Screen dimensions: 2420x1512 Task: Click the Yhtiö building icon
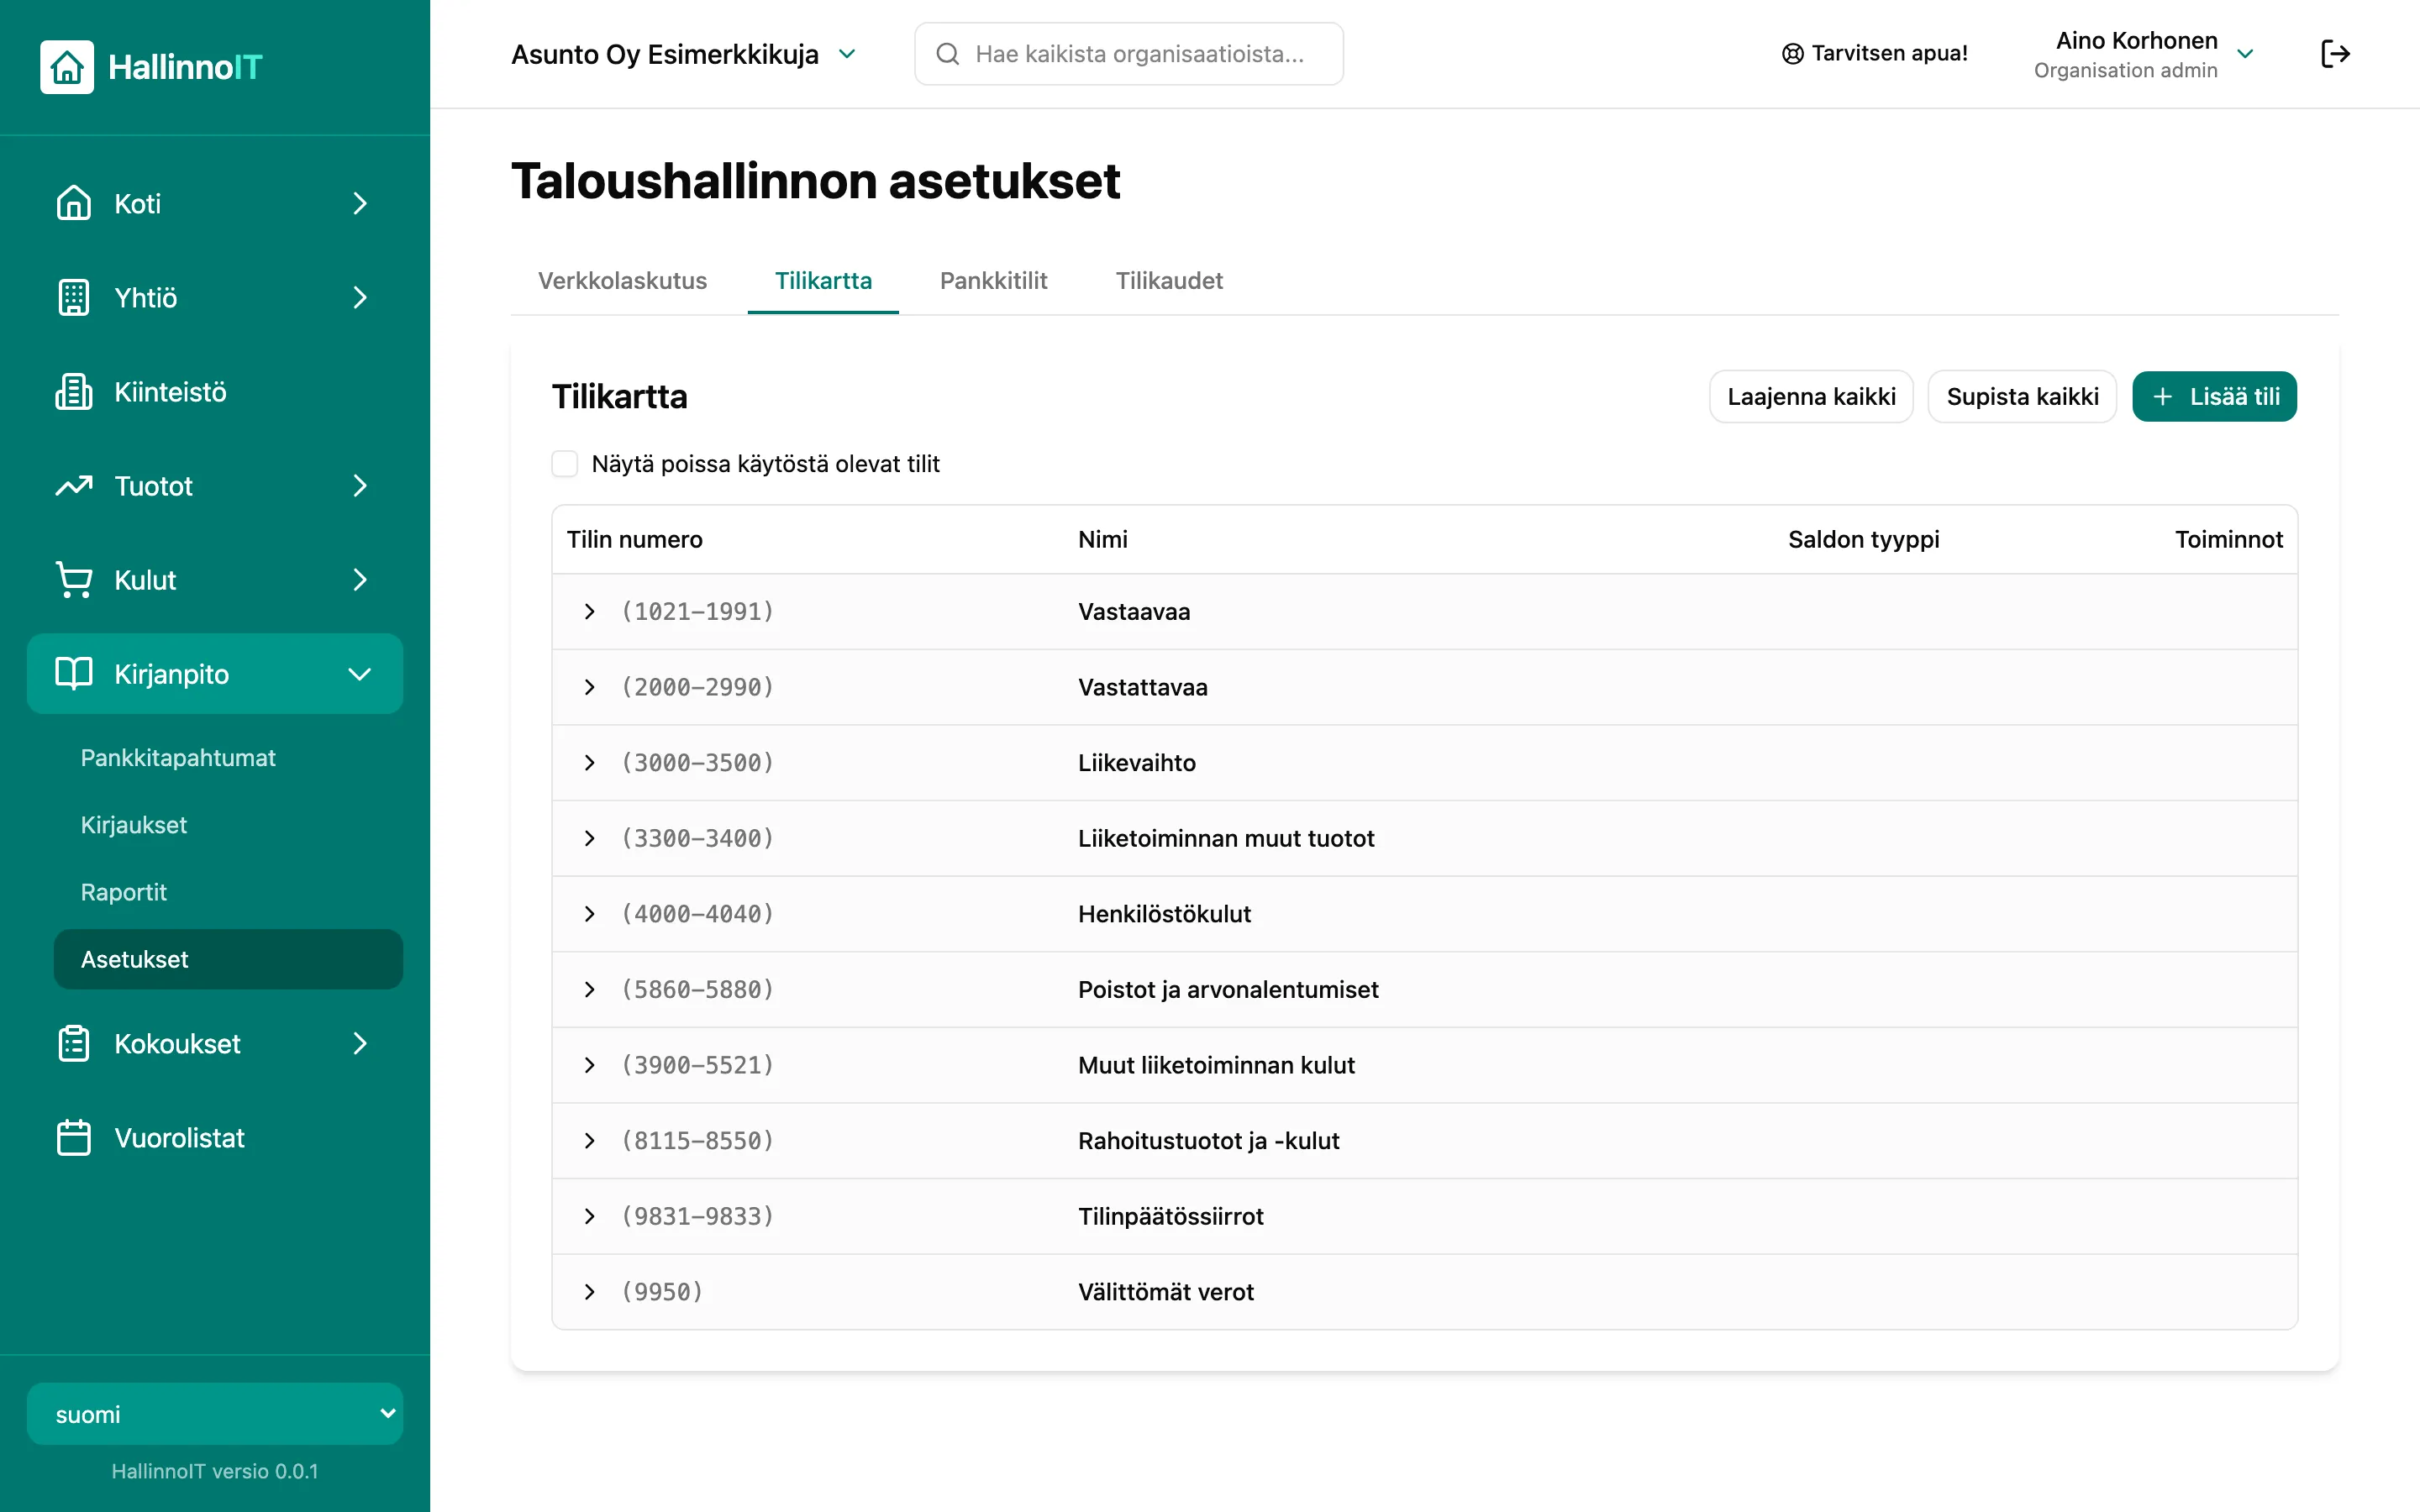click(73, 297)
